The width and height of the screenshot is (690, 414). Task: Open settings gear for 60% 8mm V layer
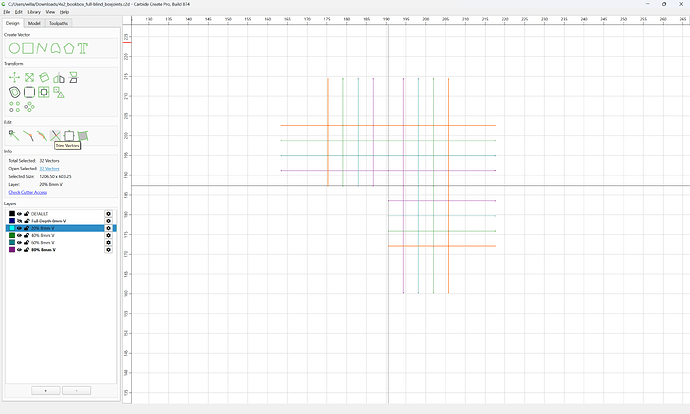(108, 242)
